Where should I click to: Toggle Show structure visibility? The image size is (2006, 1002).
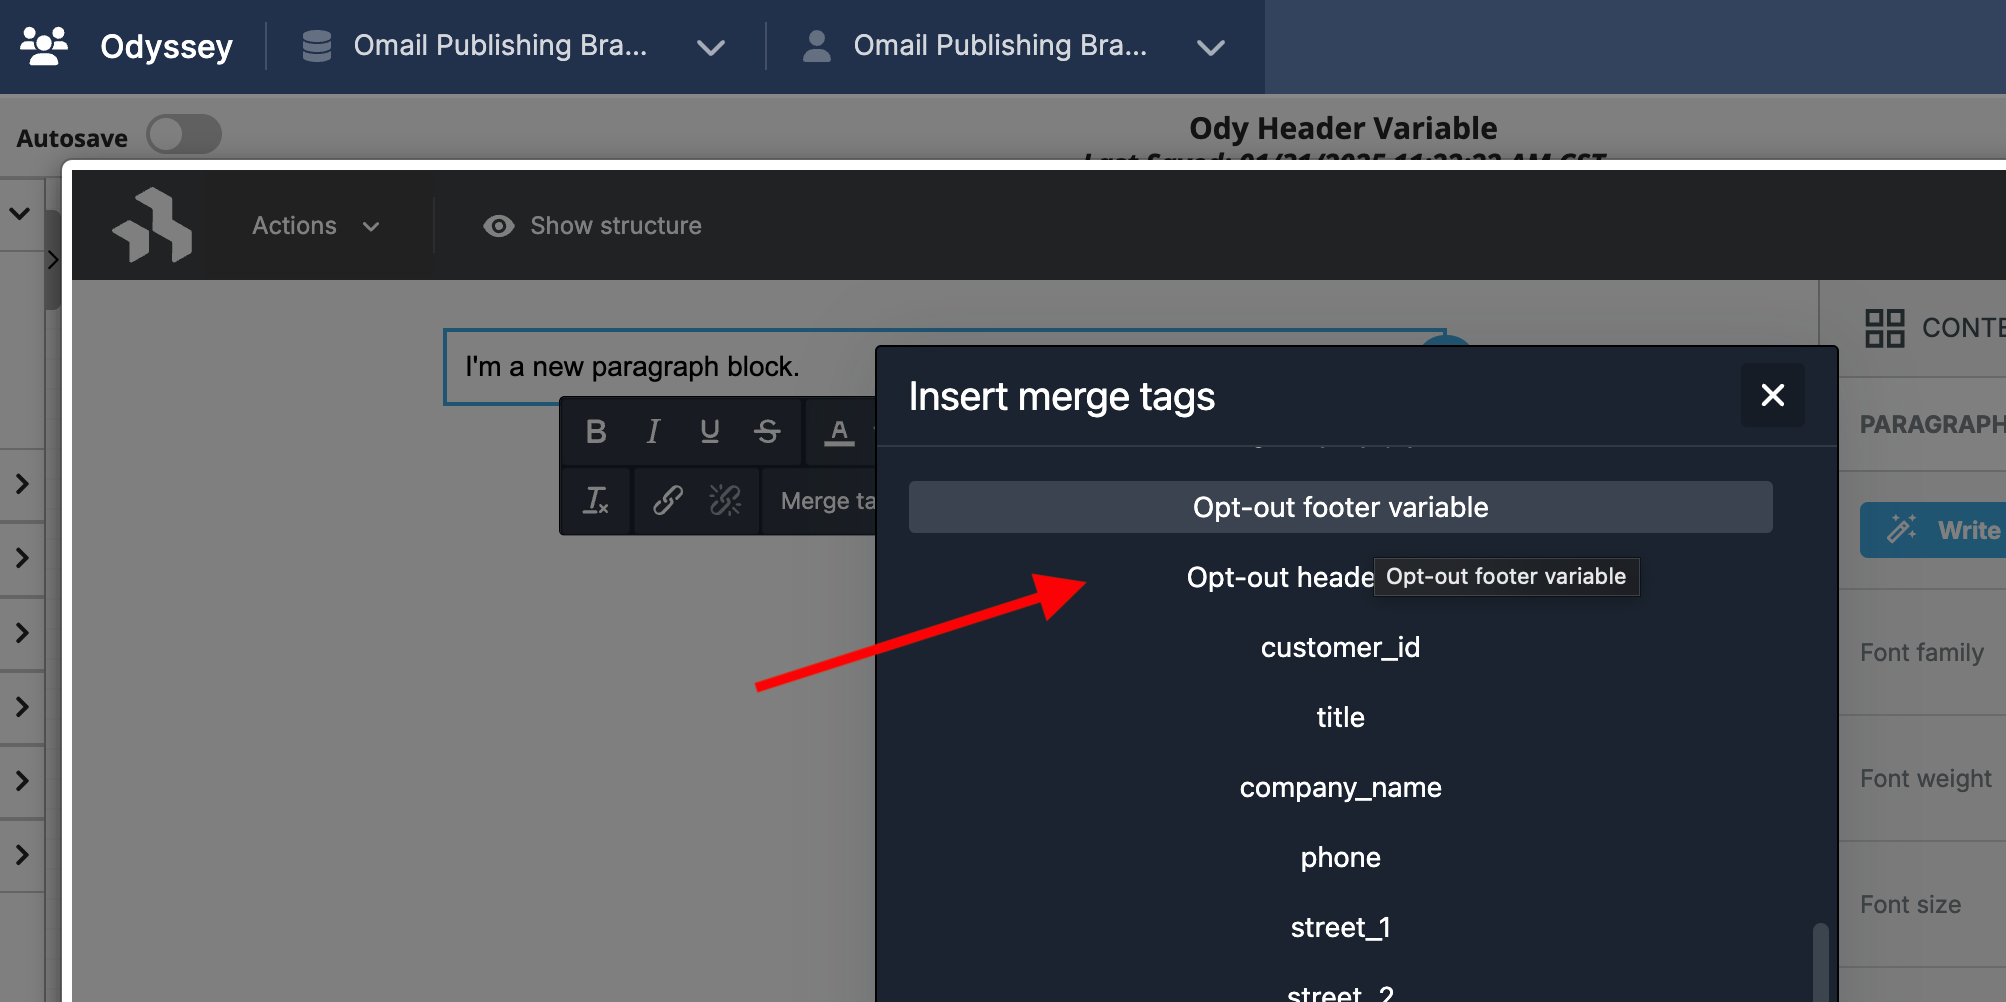pos(593,226)
